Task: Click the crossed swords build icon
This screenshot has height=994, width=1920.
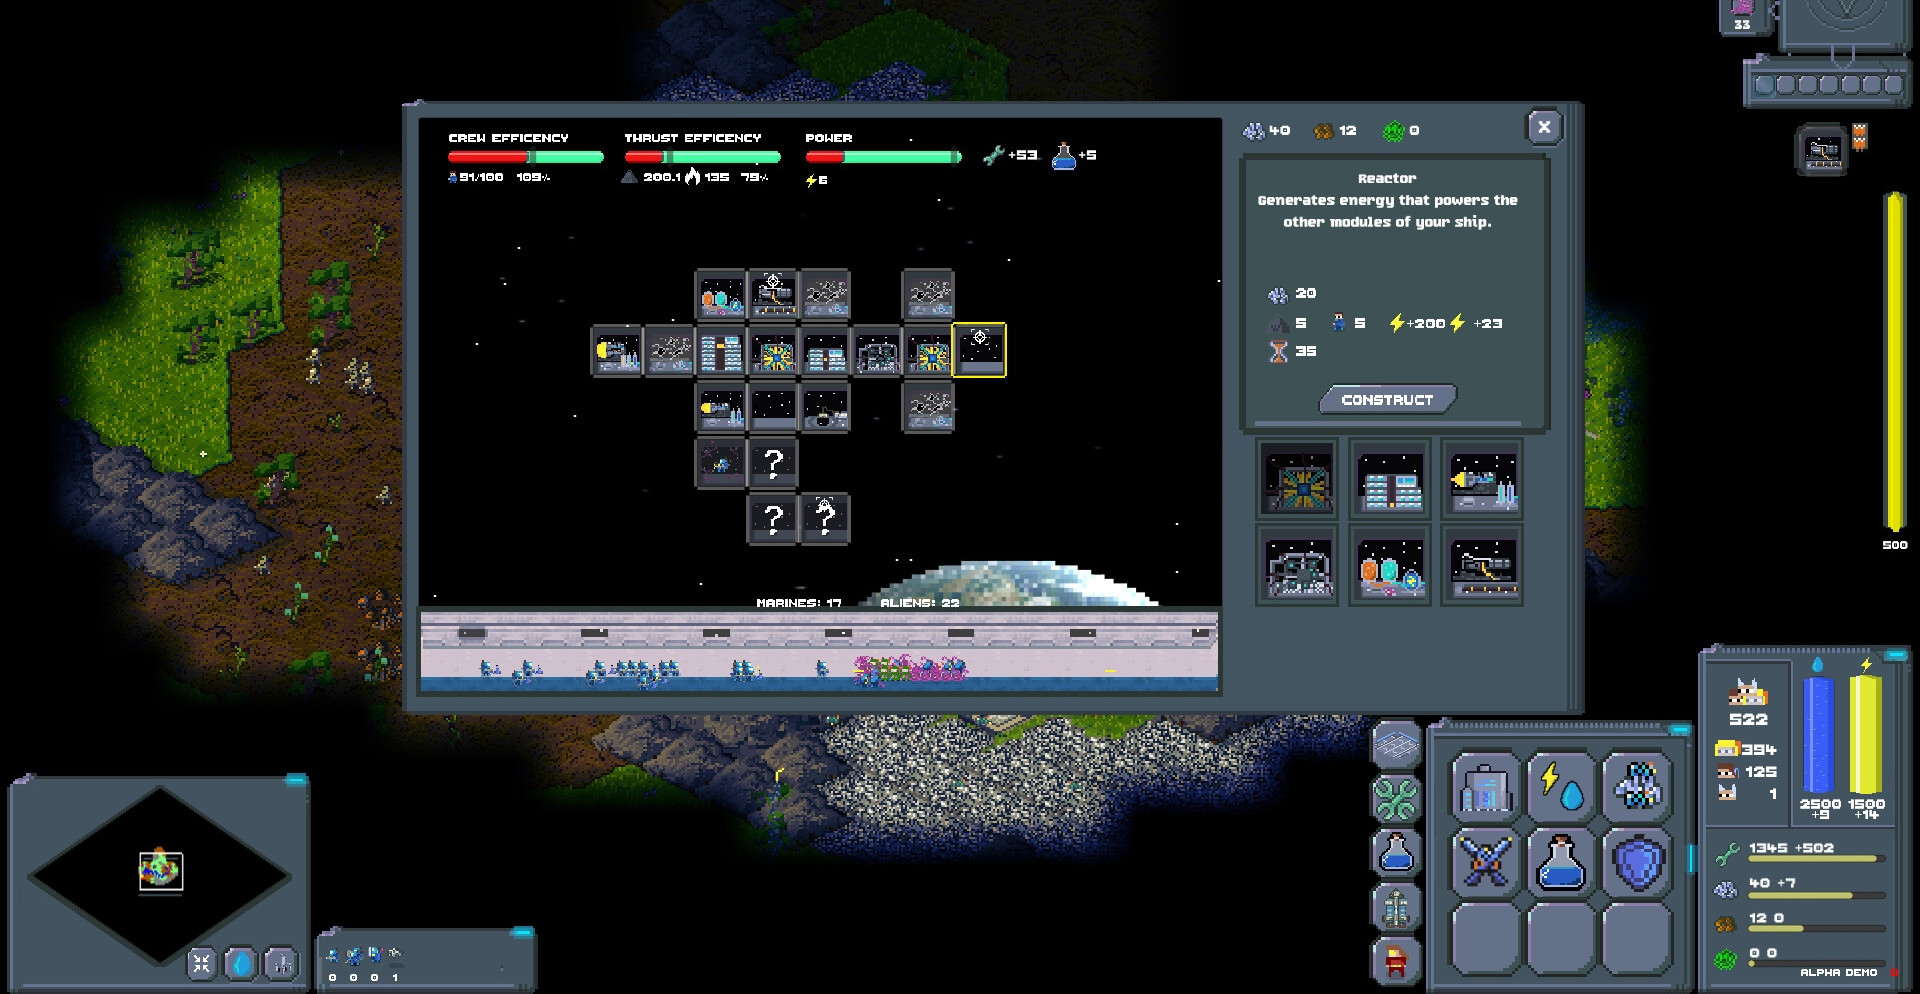Action: (x=1485, y=862)
